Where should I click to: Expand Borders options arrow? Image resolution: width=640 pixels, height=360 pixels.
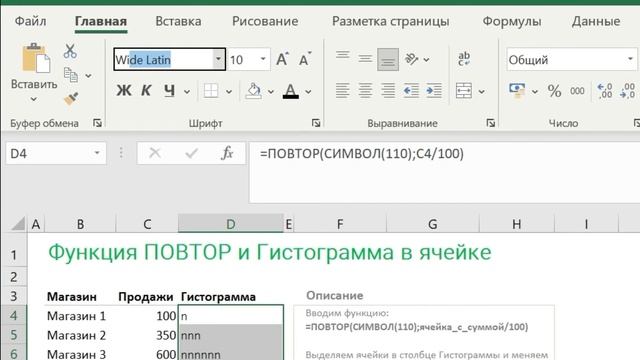229,92
